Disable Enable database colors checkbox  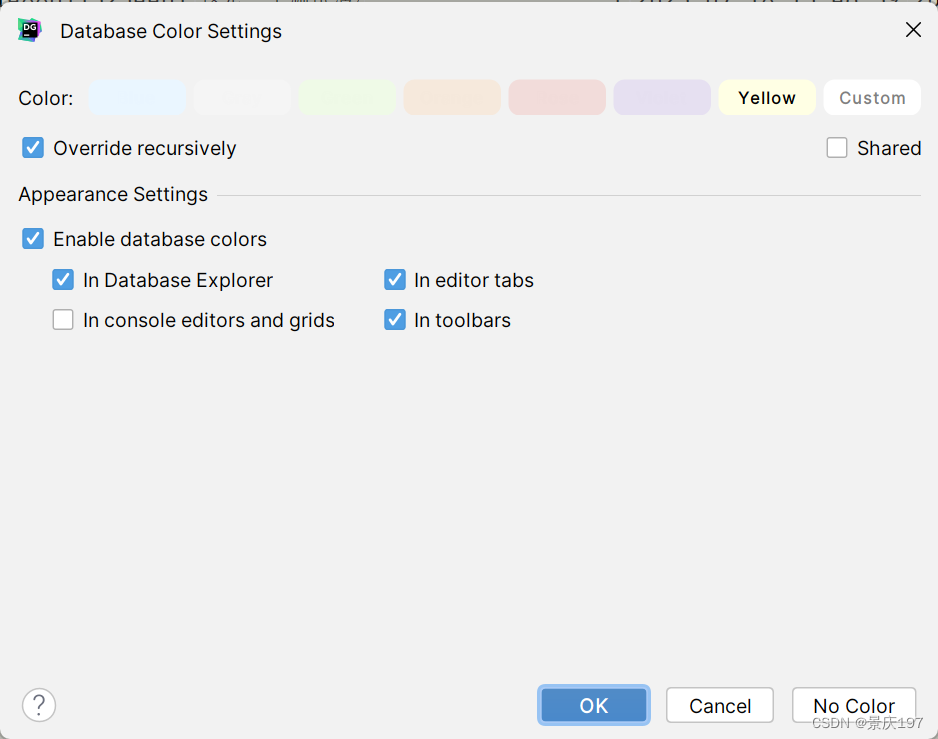tap(34, 239)
